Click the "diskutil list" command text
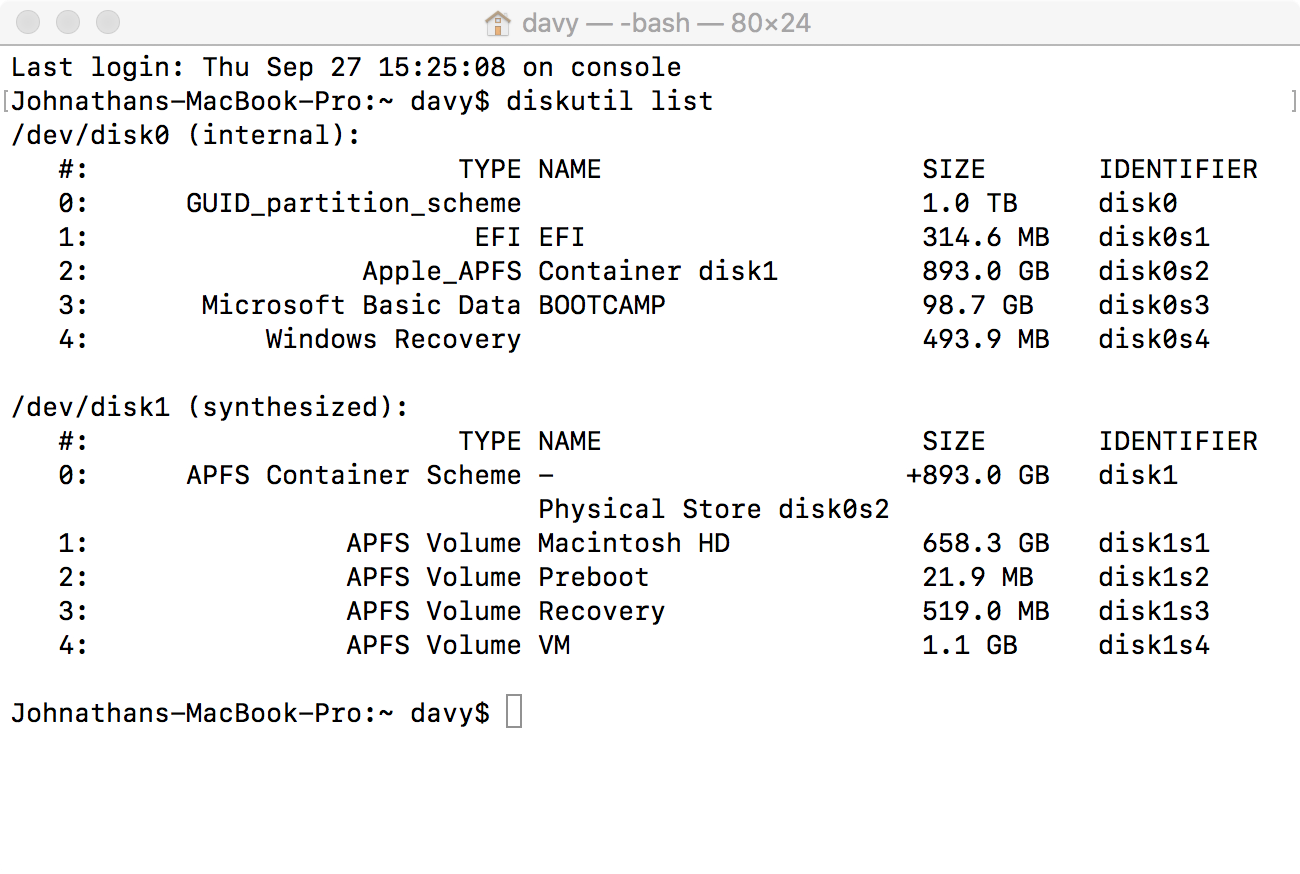This screenshot has height=874, width=1300. (x=610, y=101)
